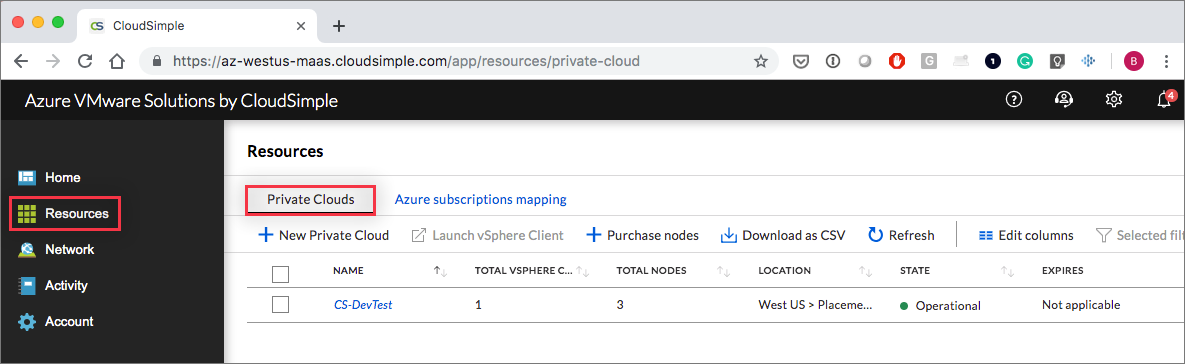Open the CS-DevTest private cloud link
Viewport: 1185px width, 364px height.
(x=363, y=305)
